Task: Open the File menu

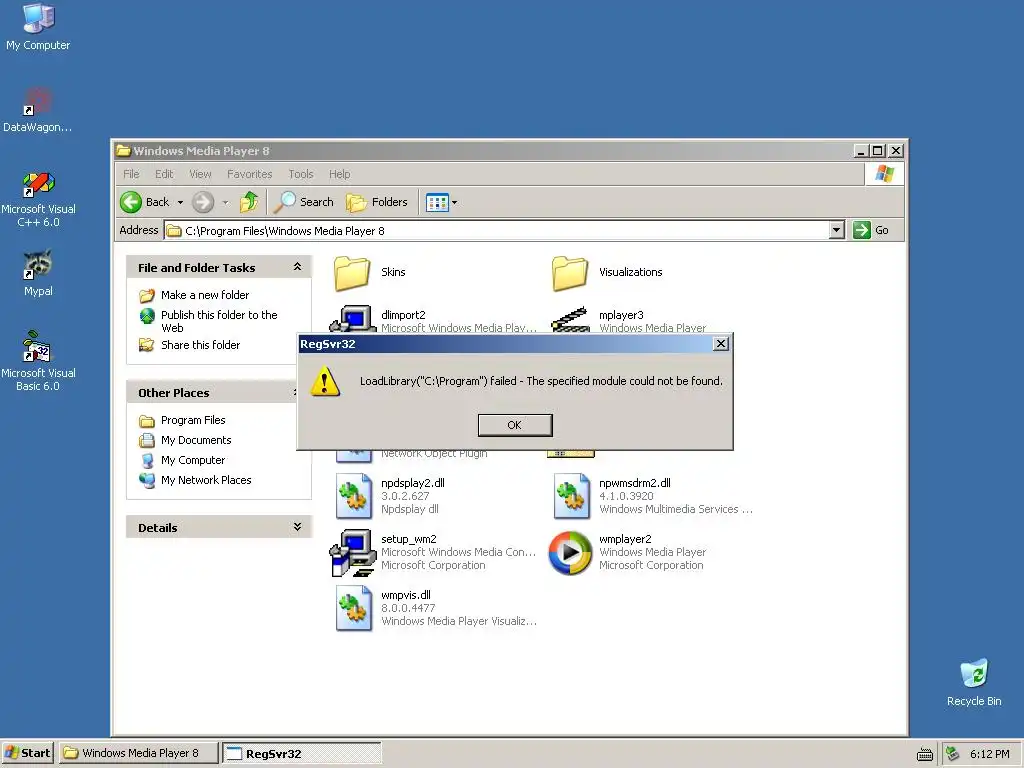Action: point(131,174)
